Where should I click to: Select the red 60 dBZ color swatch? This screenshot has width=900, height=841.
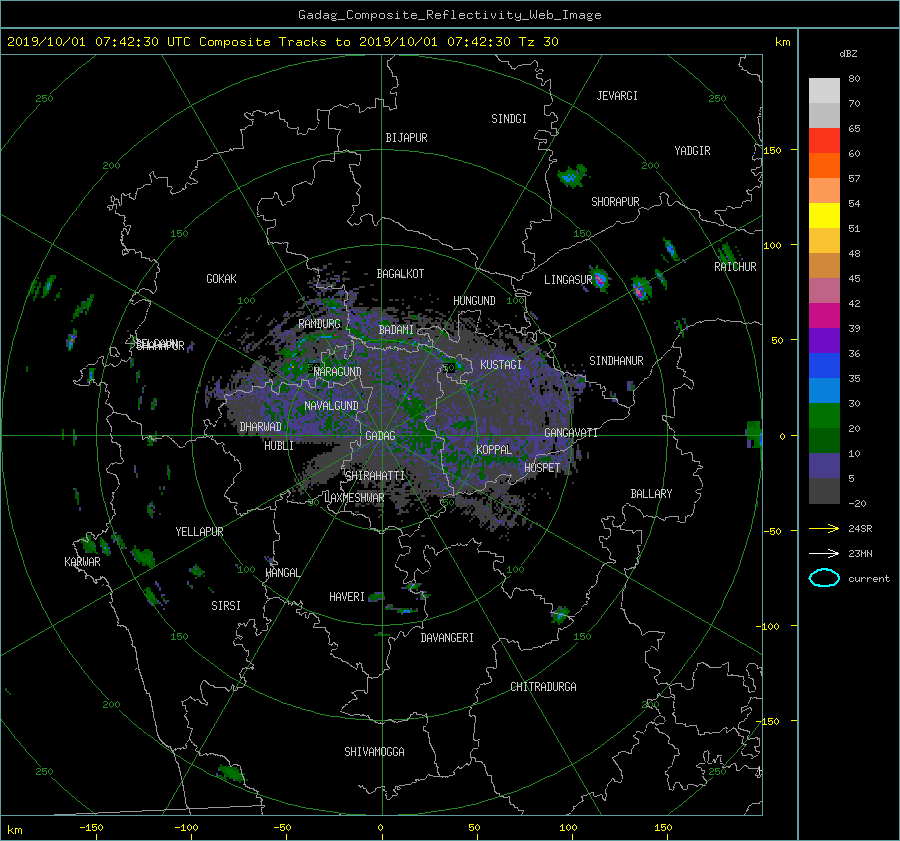(824, 141)
